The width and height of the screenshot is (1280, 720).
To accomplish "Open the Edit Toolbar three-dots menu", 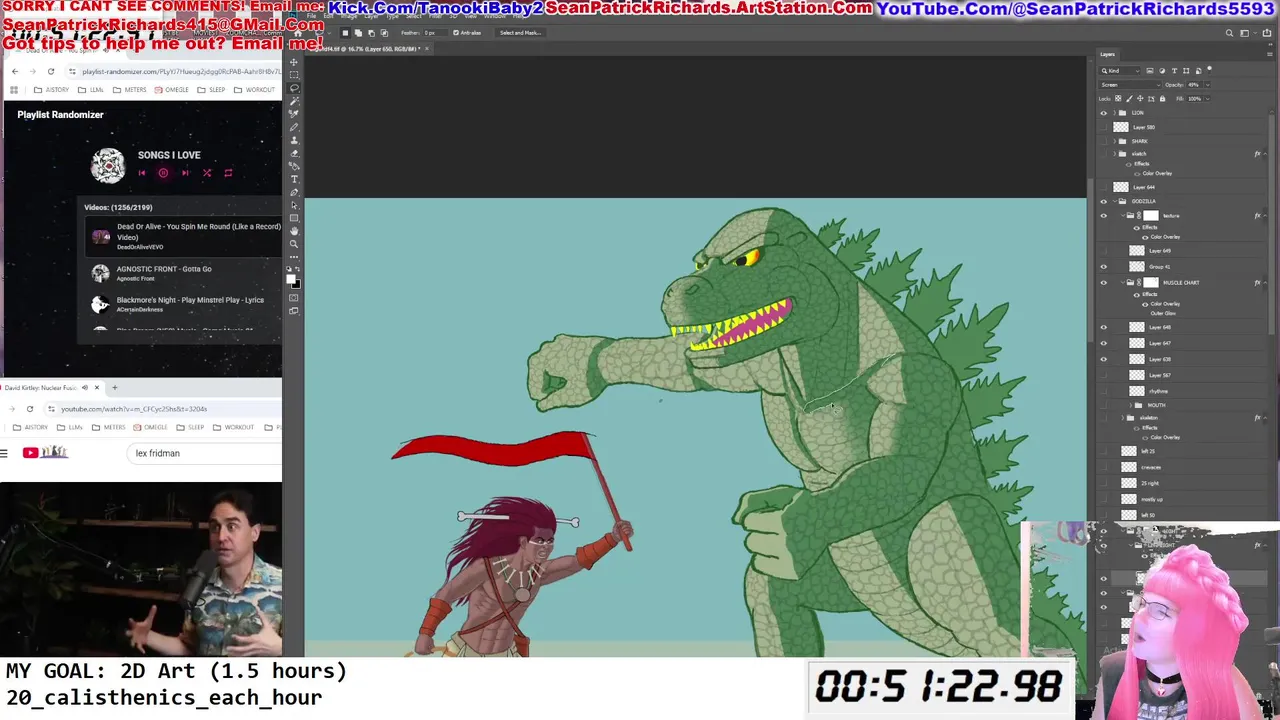I will (x=294, y=256).
